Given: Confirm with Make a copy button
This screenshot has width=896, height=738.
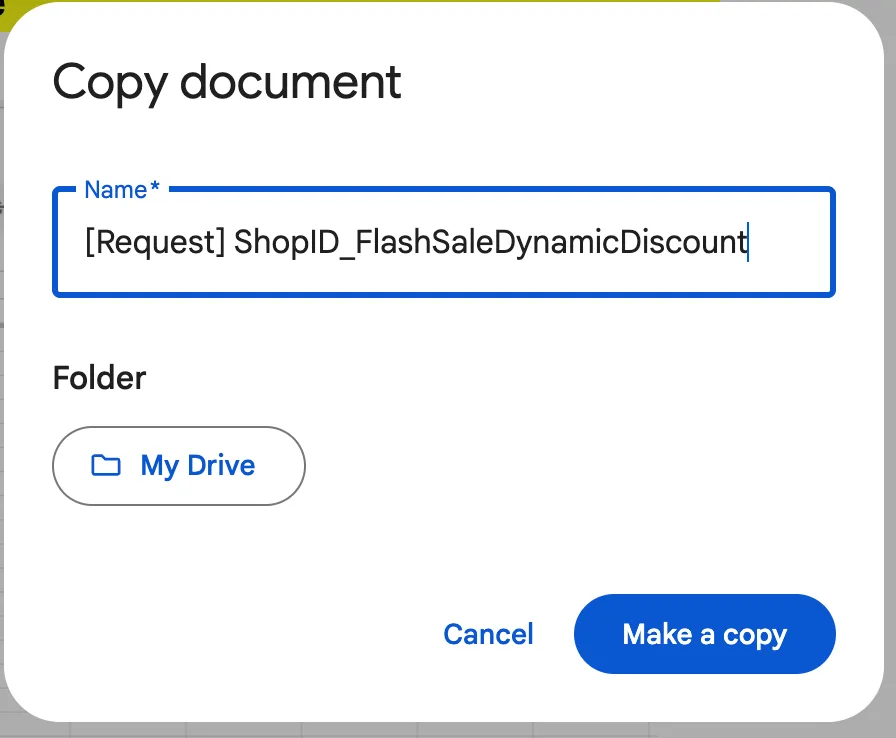Looking at the screenshot, I should [x=705, y=634].
